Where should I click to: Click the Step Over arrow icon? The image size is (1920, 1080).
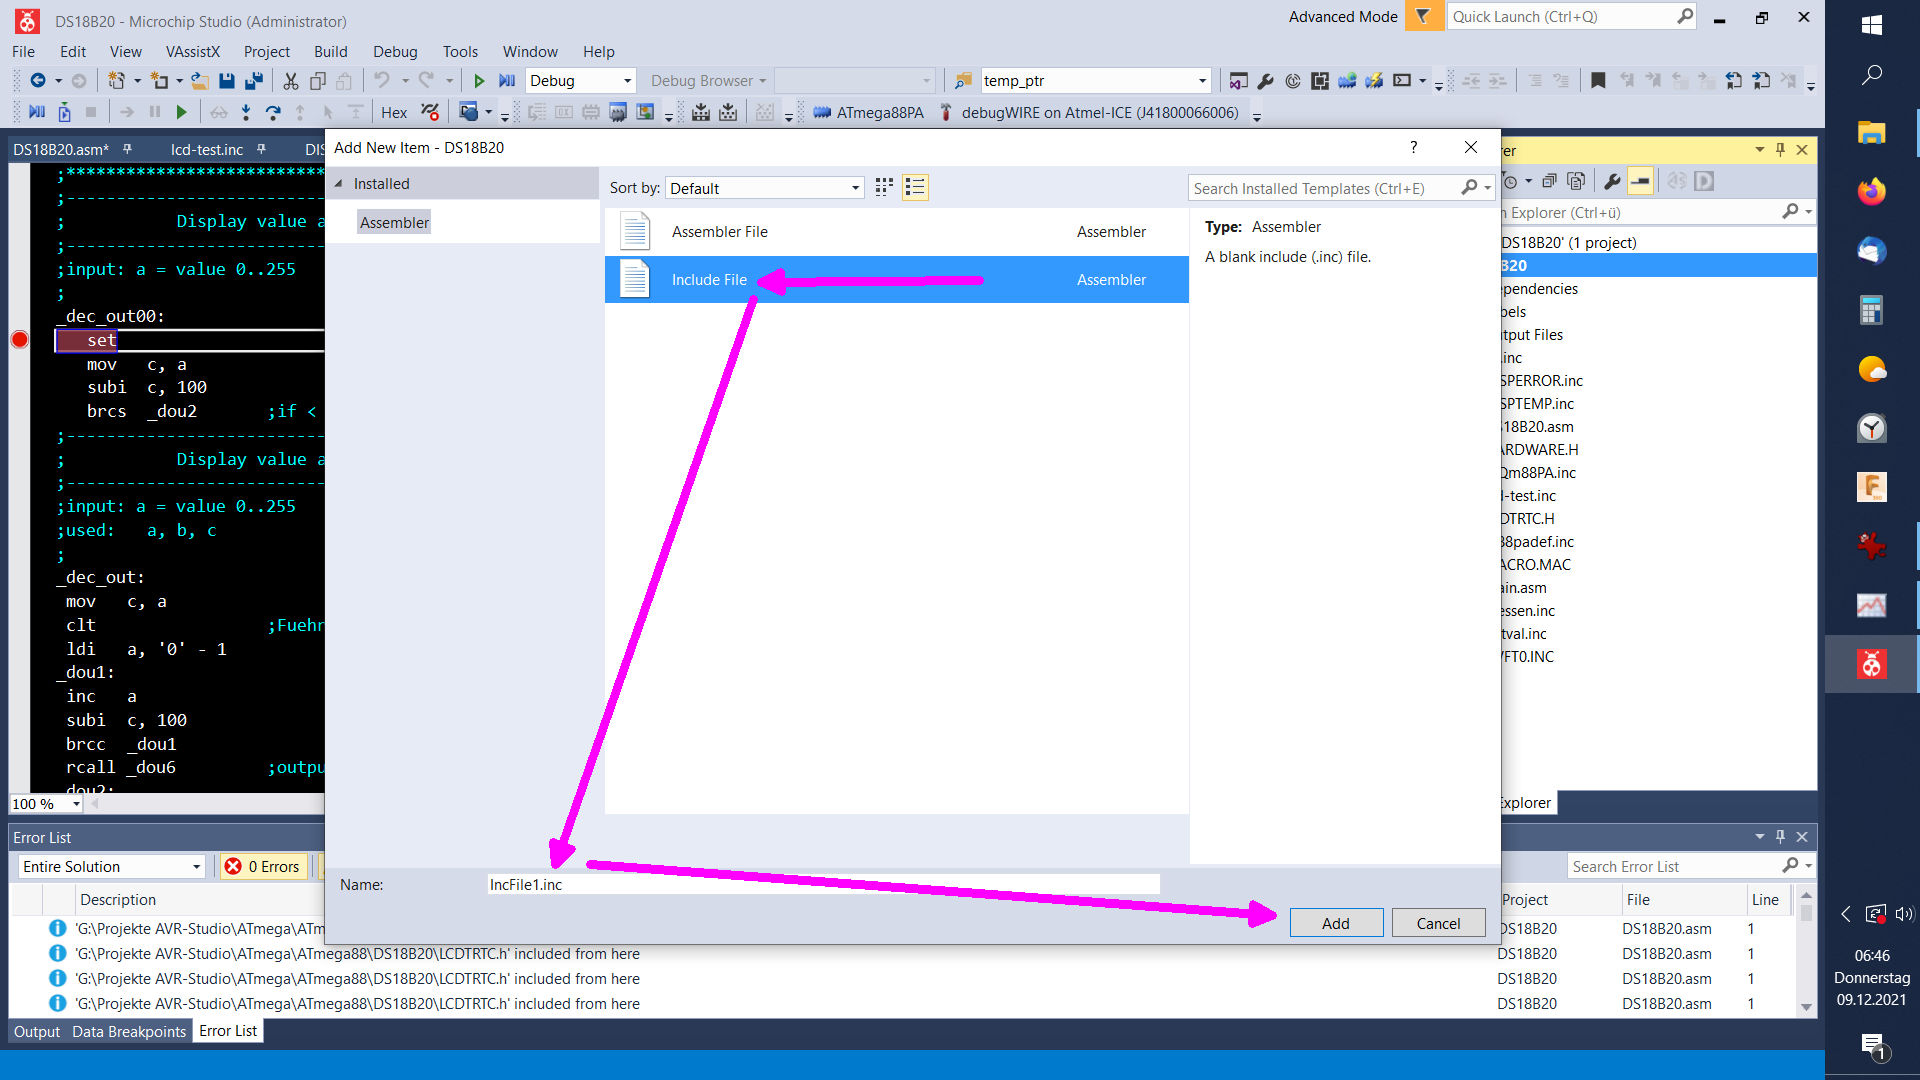[273, 113]
